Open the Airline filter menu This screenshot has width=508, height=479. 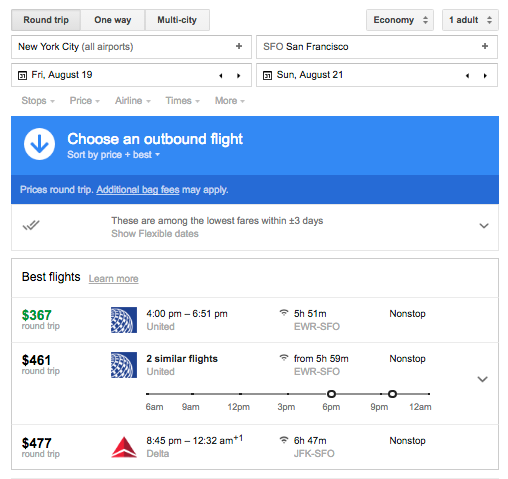tap(133, 101)
